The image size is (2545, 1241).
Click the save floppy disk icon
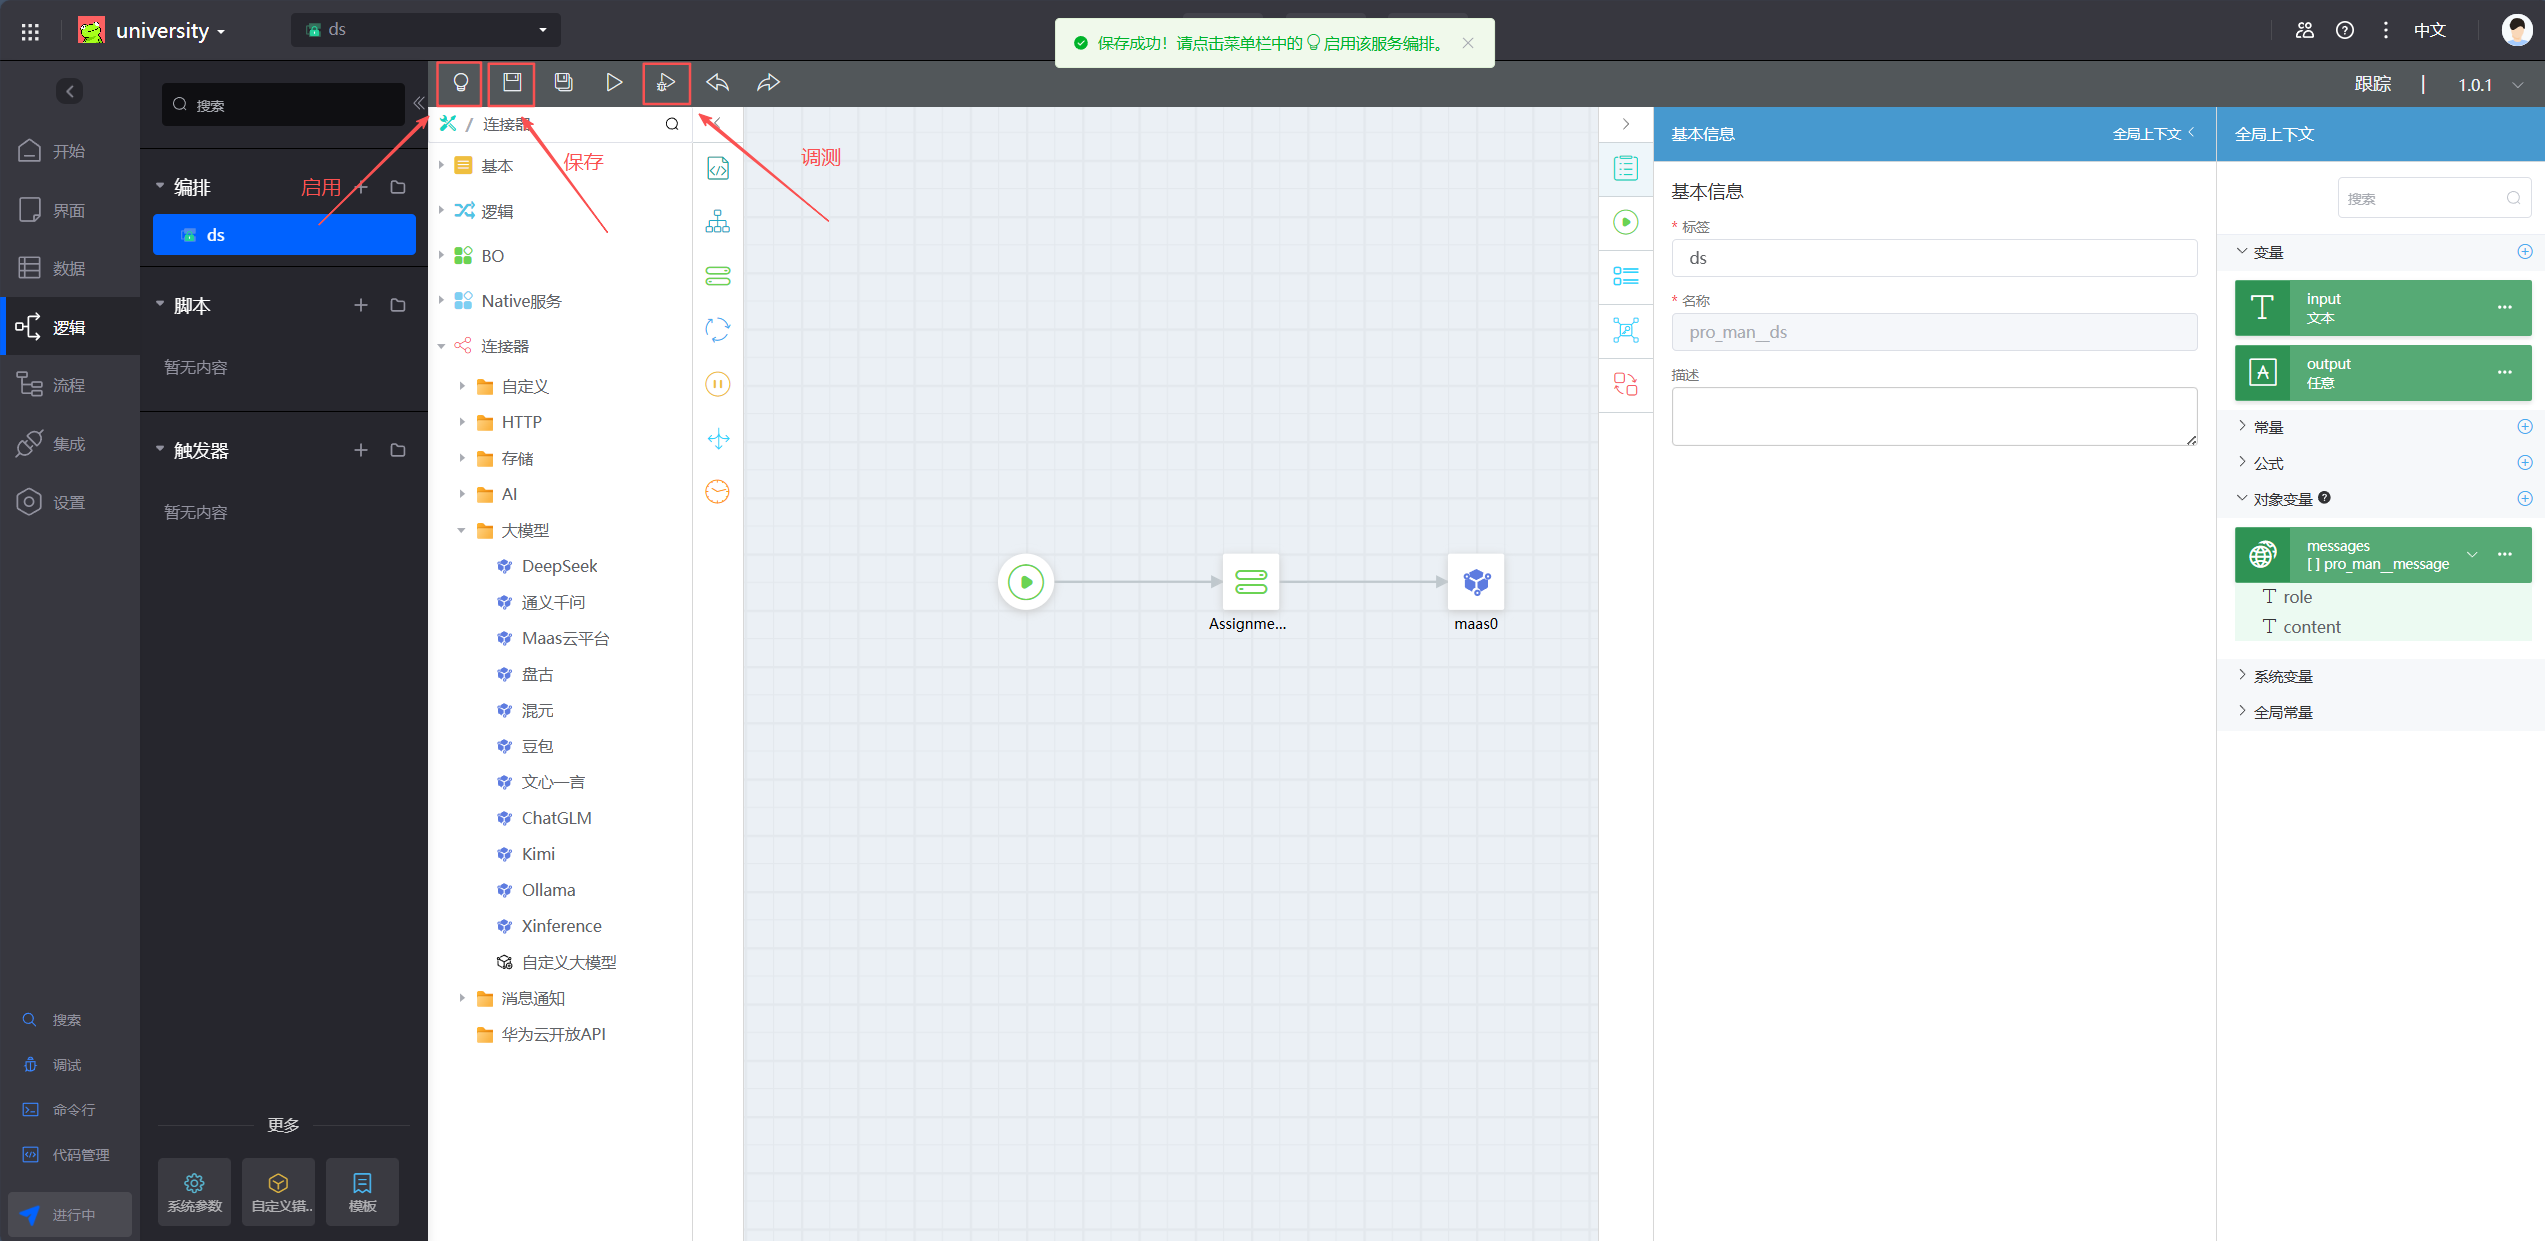[512, 83]
